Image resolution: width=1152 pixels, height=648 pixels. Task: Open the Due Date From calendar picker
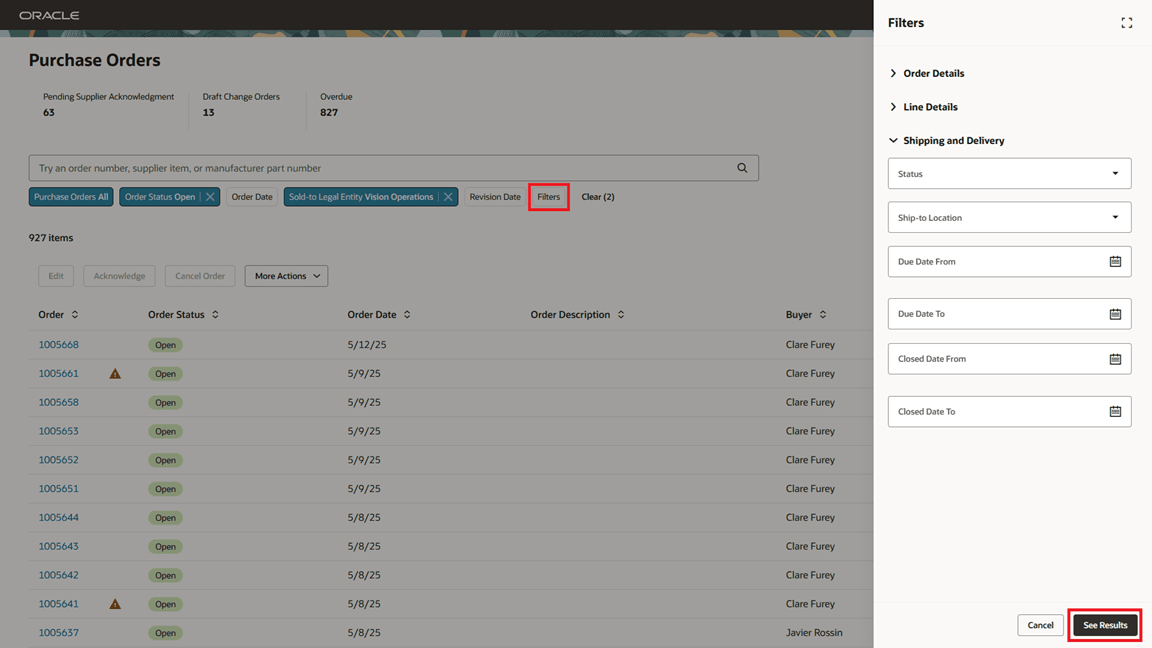[1117, 261]
